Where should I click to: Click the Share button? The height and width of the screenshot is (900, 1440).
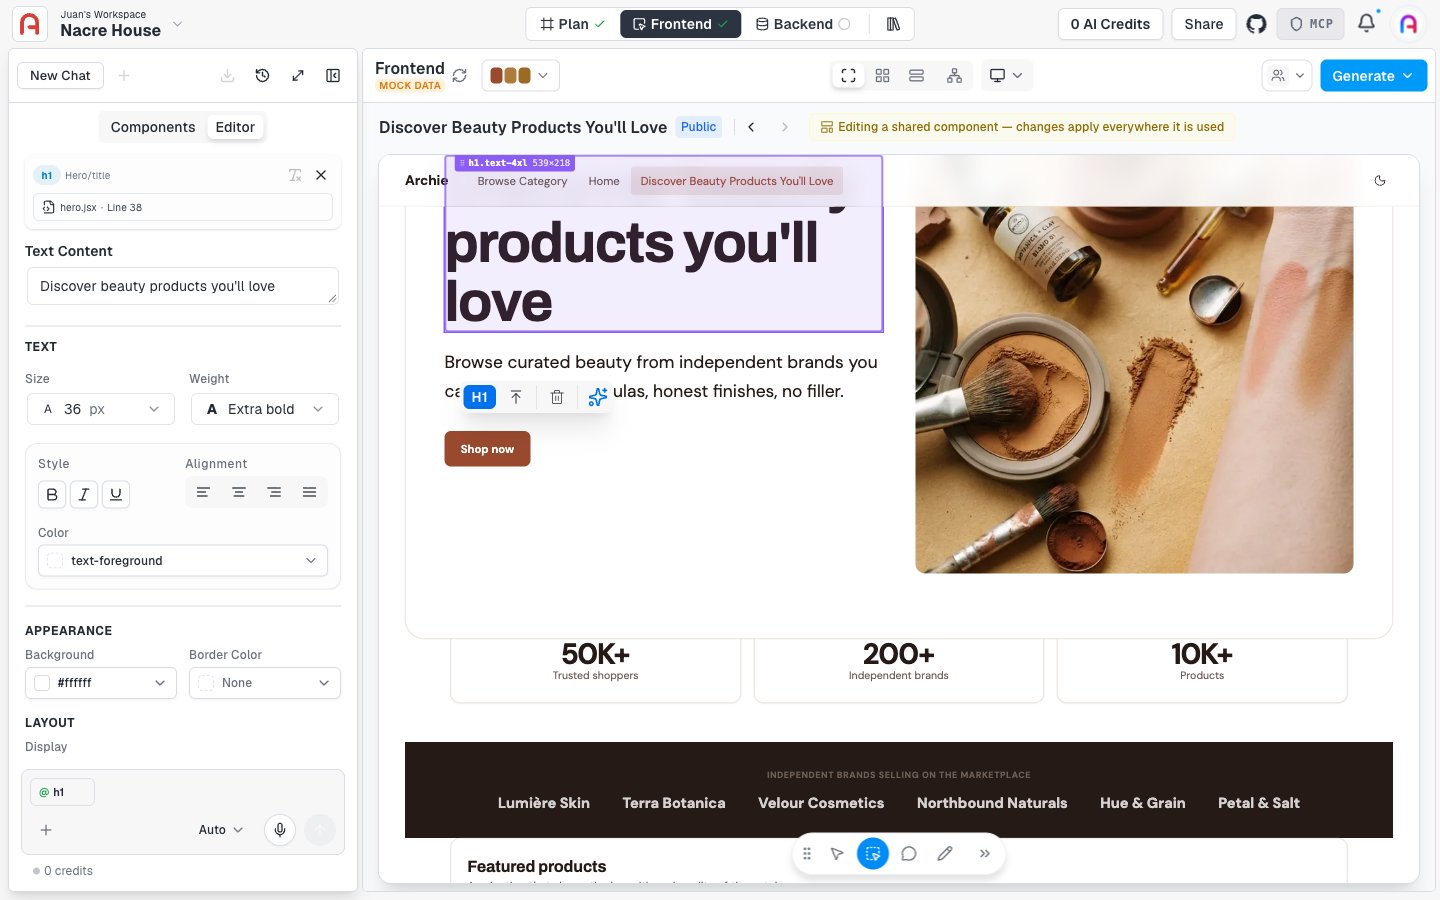click(x=1204, y=24)
